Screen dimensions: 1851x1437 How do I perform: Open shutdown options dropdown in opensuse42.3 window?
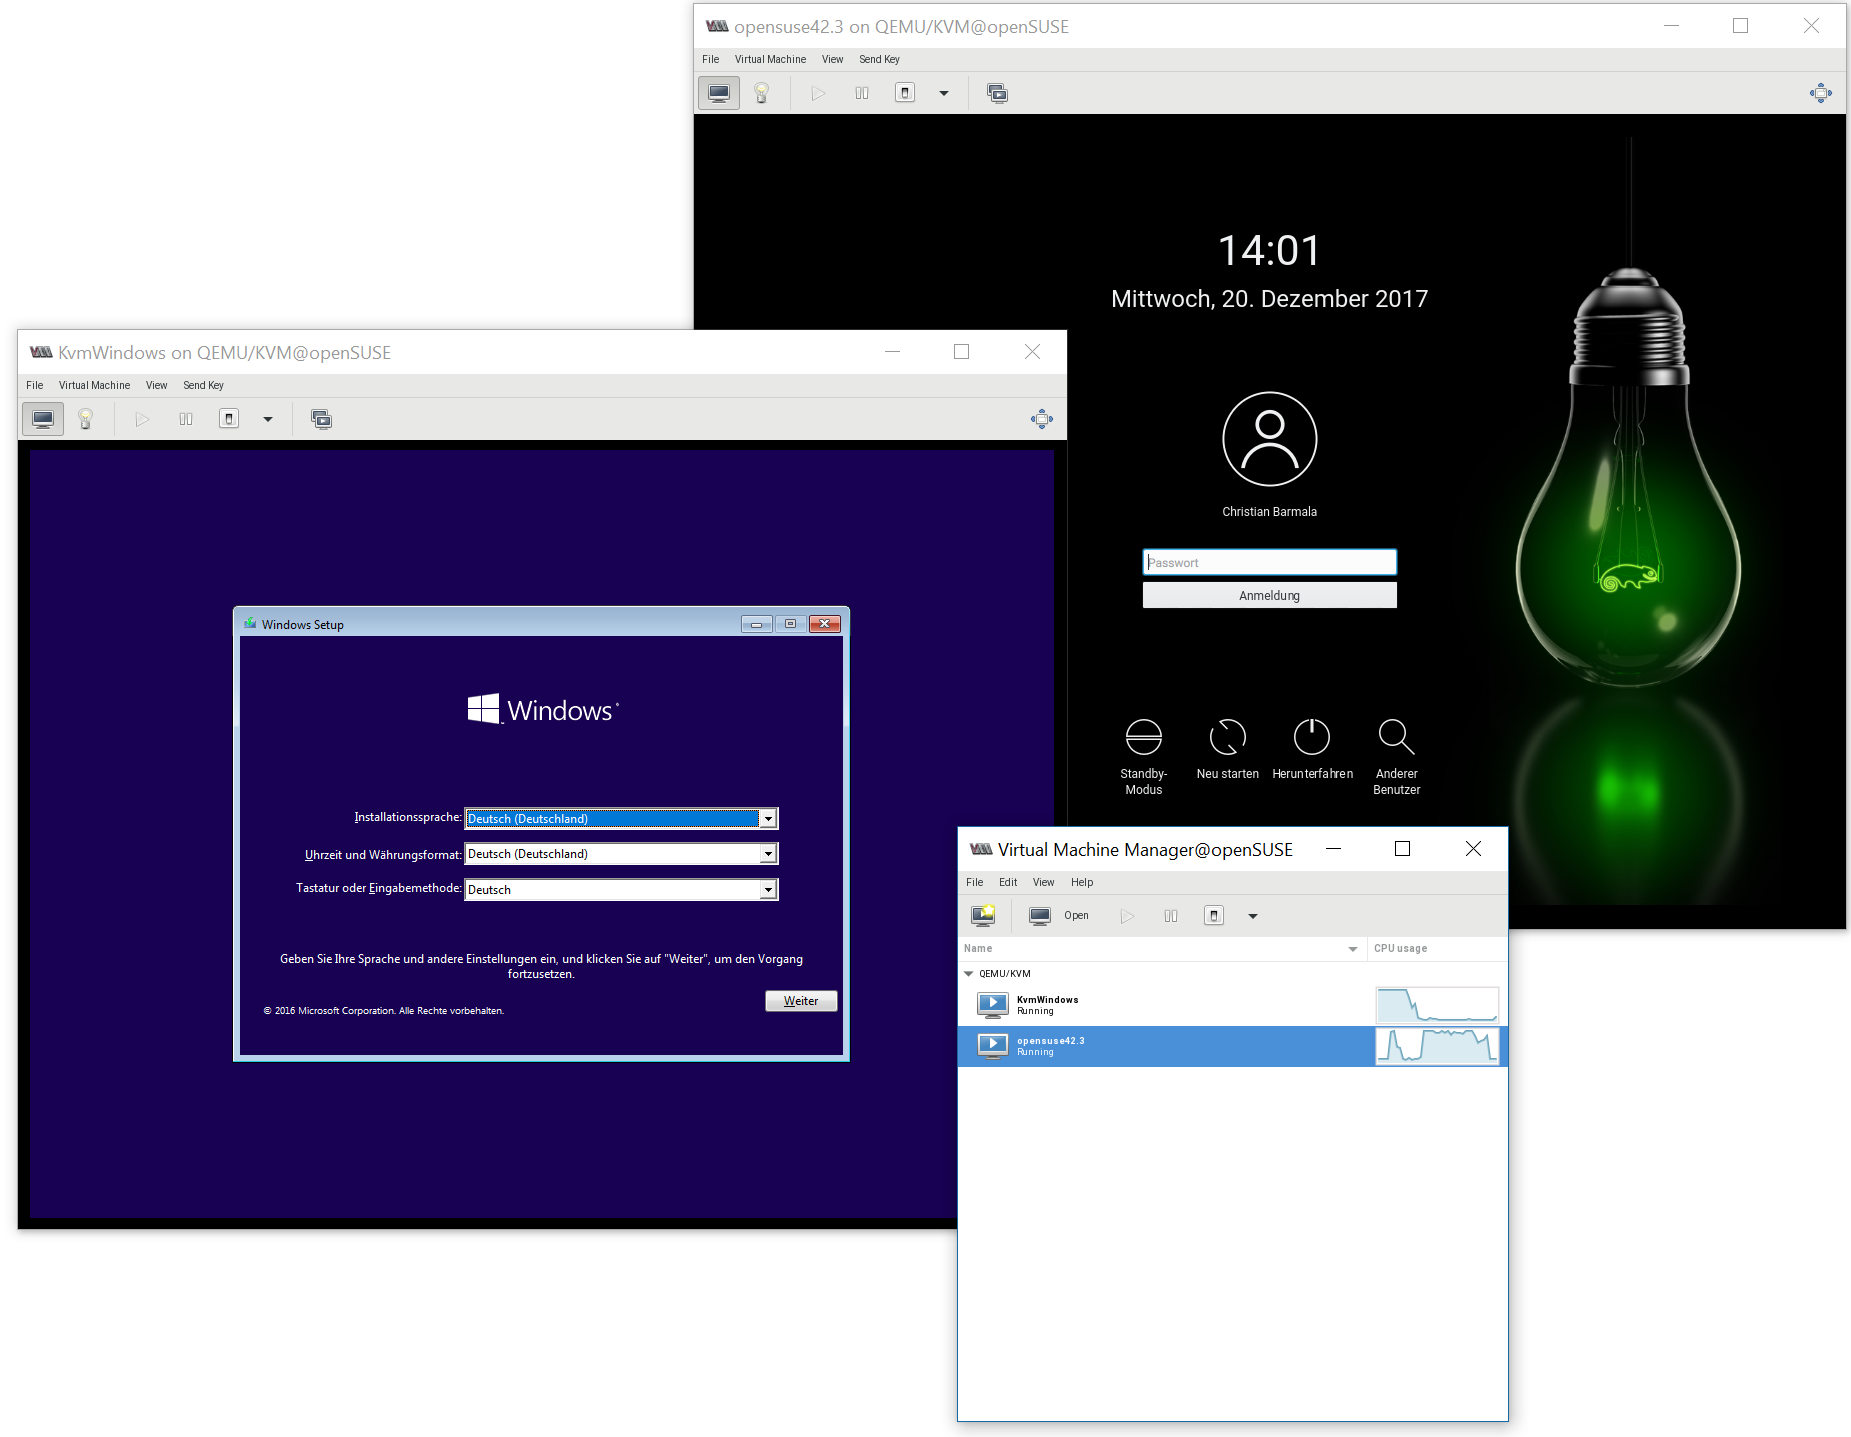point(944,93)
